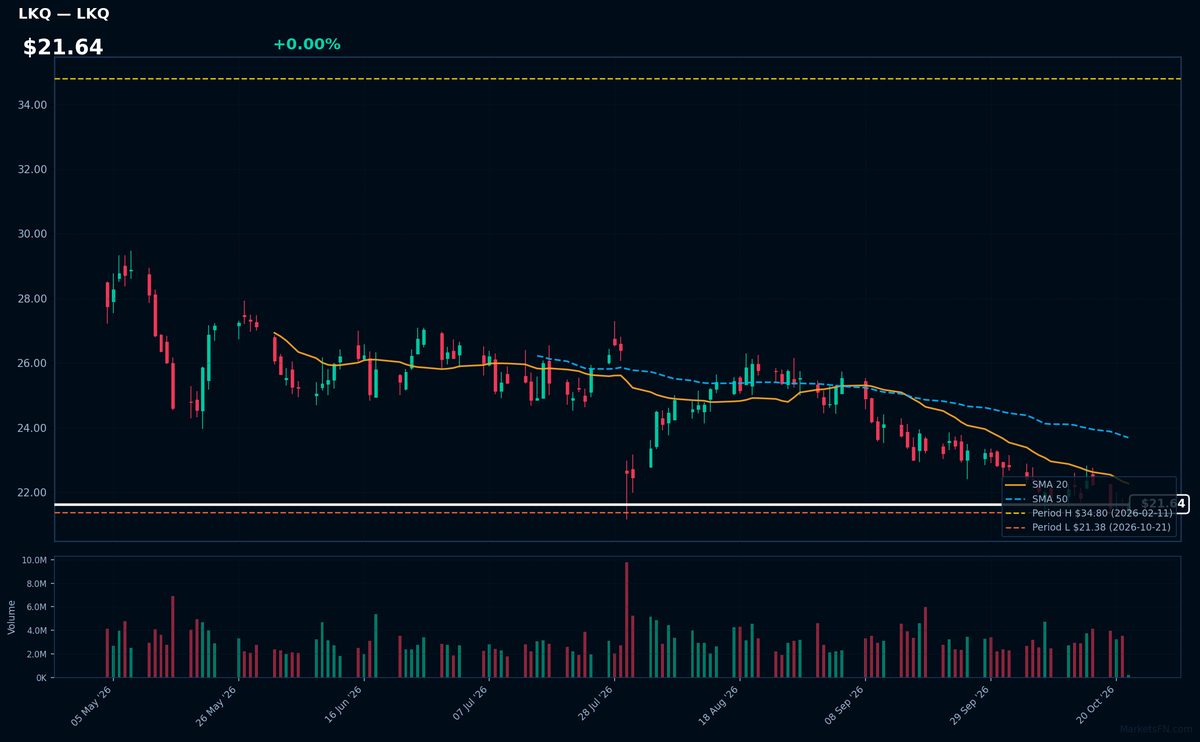Click the 20 Oct '26 date label
Image resolution: width=1200 pixels, height=742 pixels.
click(x=1095, y=705)
